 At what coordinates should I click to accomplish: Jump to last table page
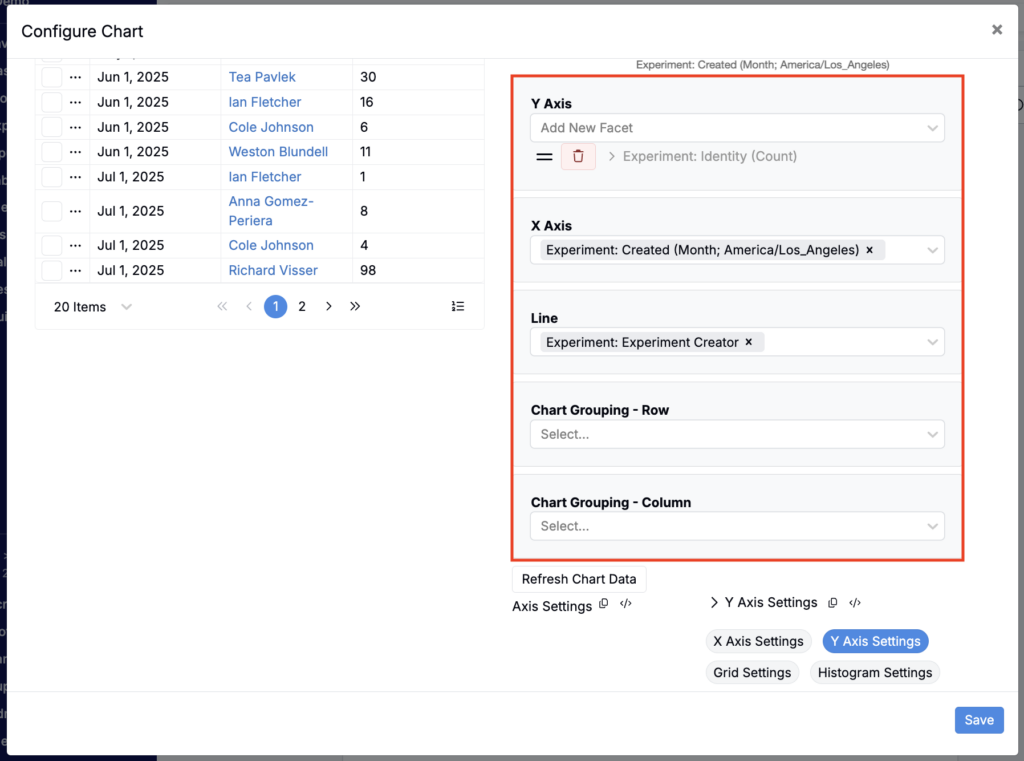355,306
